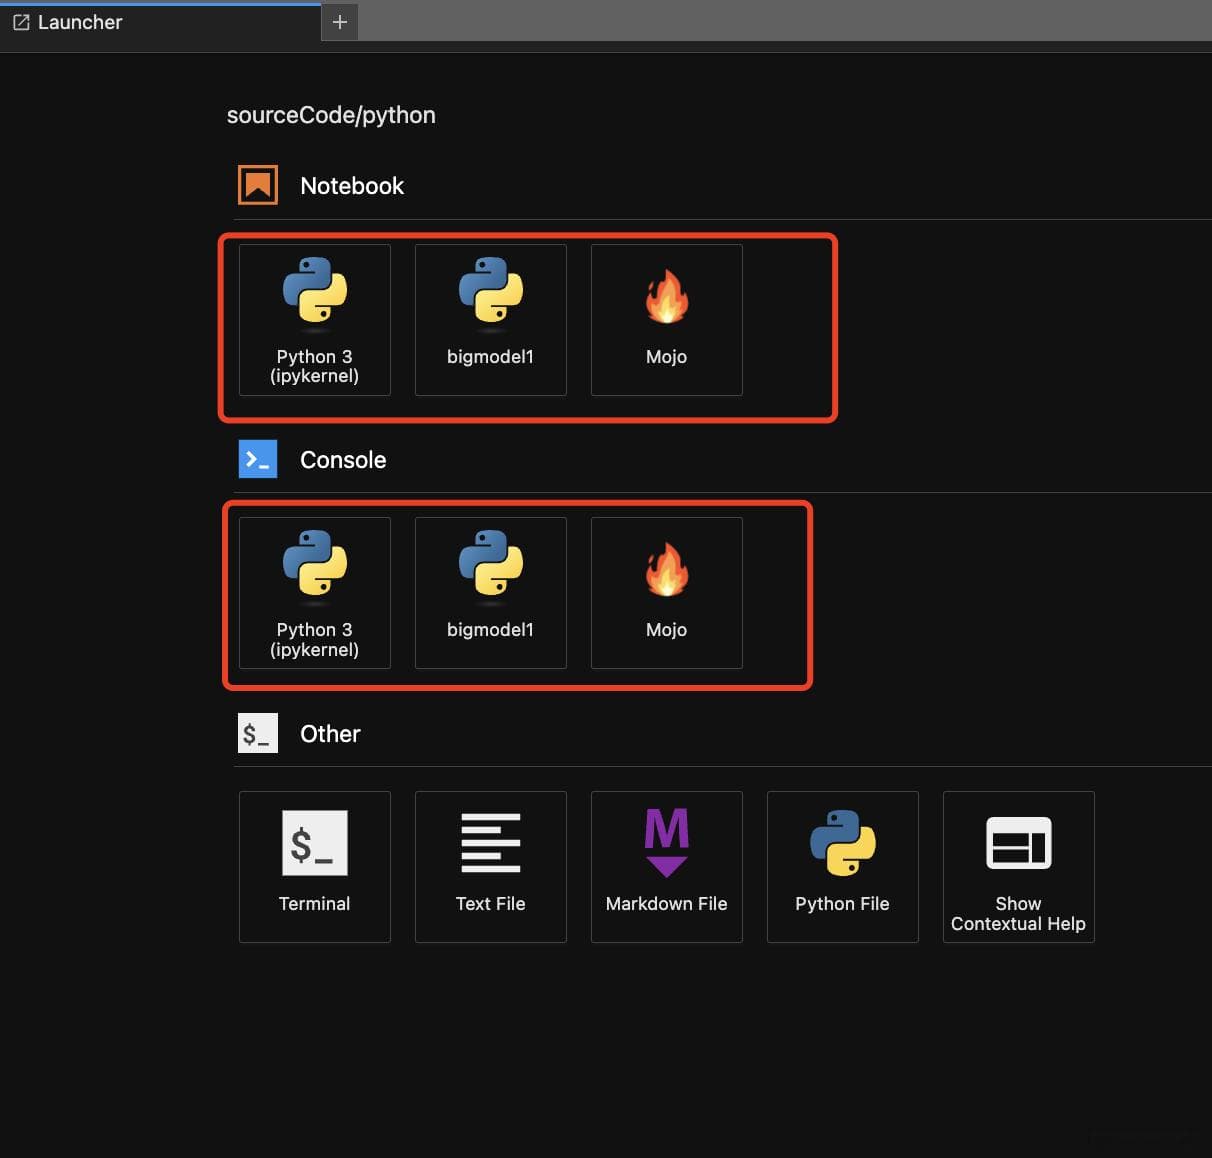Create a bigmodel1 notebook
The height and width of the screenshot is (1158, 1212).
tap(491, 320)
